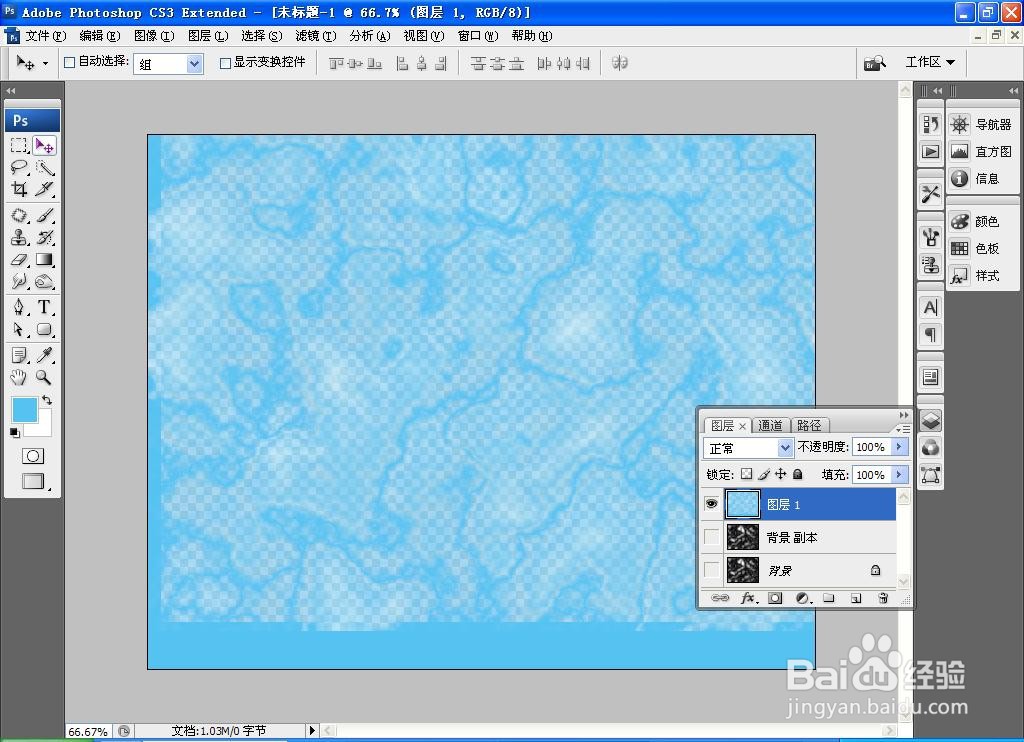The height and width of the screenshot is (742, 1024).
Task: Select the Notes tool
Action: (19, 355)
